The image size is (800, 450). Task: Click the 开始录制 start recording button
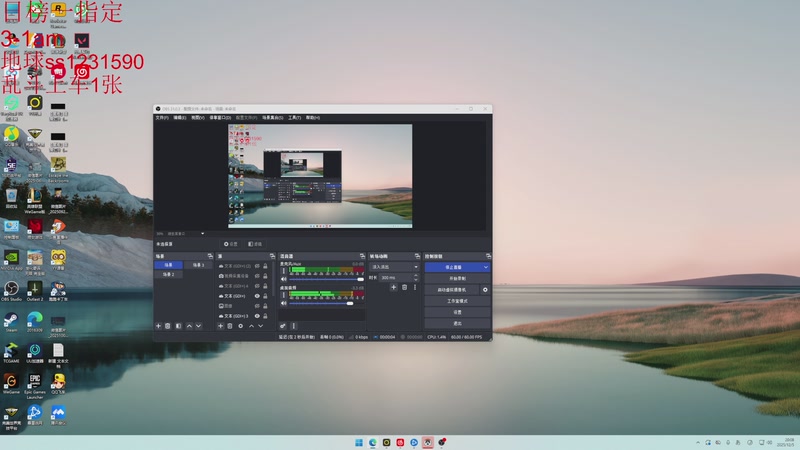[456, 278]
